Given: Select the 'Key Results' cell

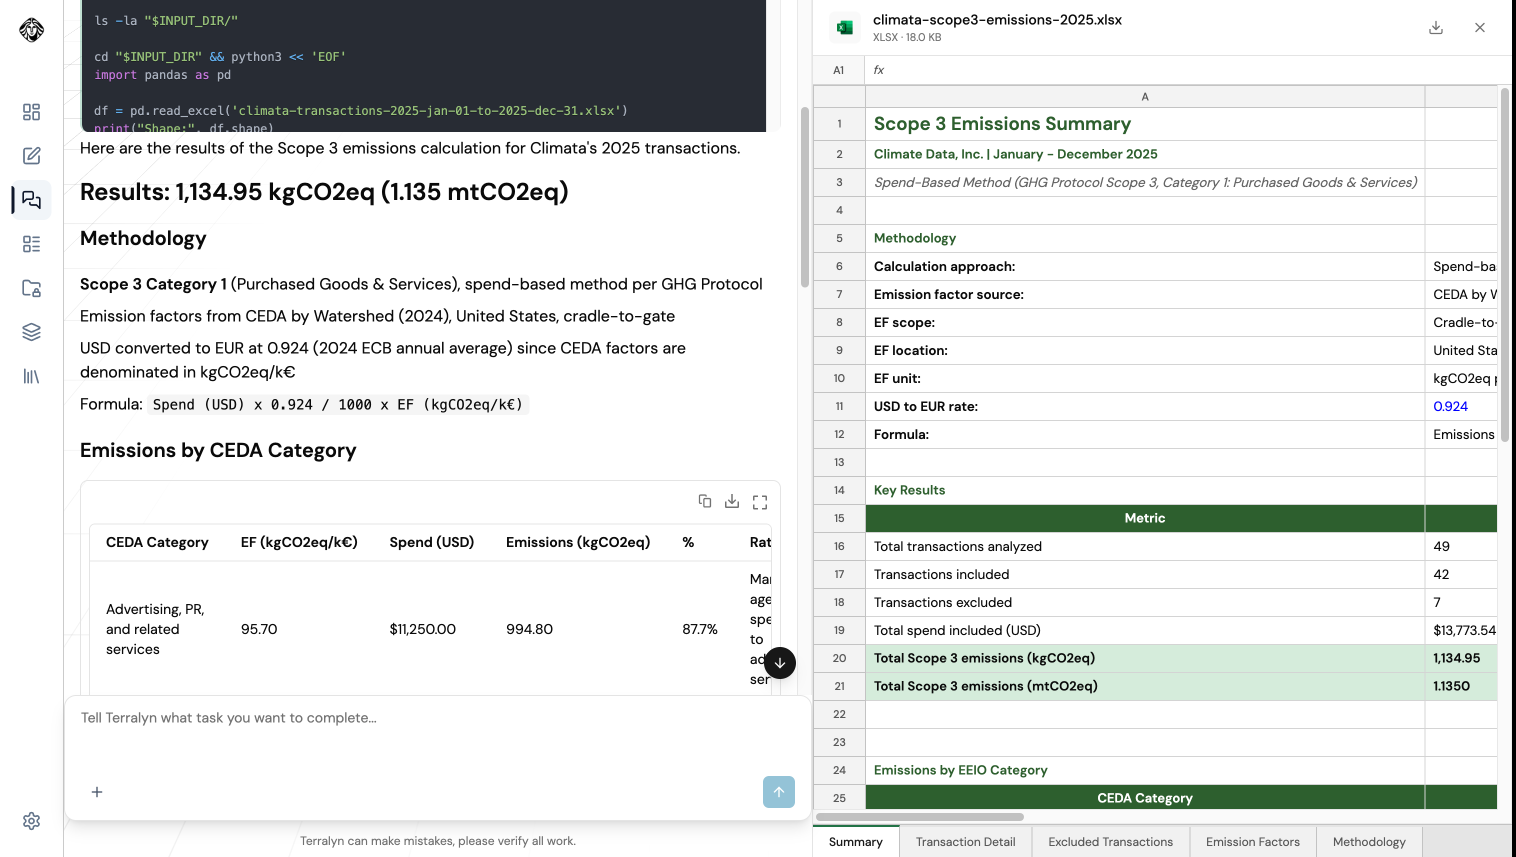Looking at the screenshot, I should click(x=1145, y=490).
